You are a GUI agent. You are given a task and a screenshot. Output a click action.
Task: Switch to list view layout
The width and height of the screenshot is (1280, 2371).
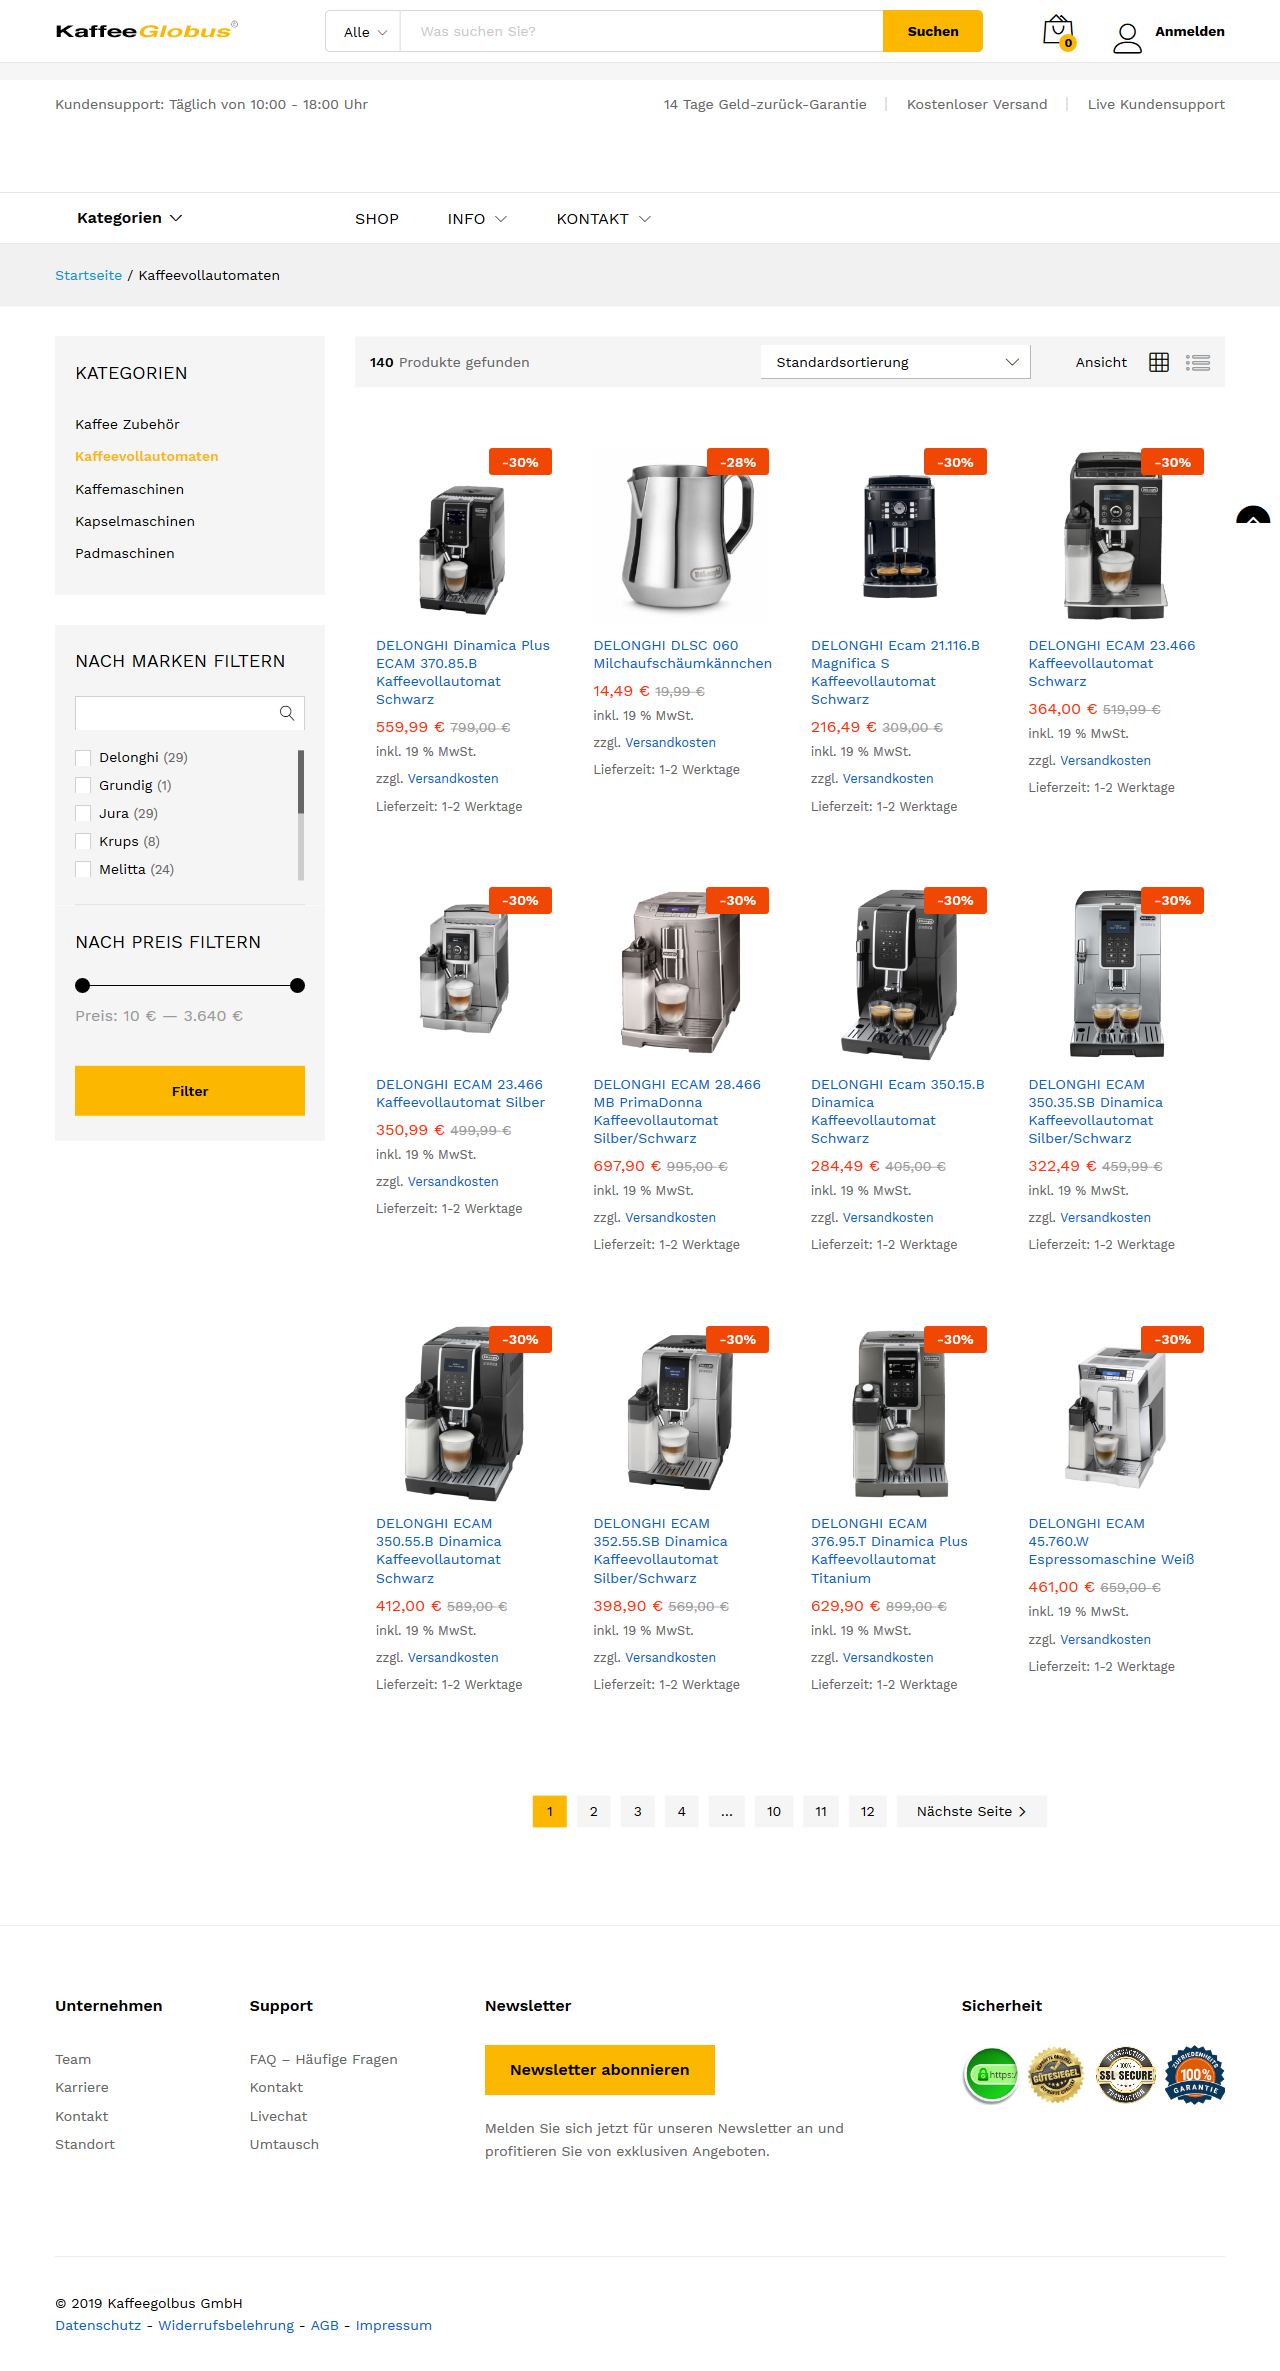pos(1198,362)
